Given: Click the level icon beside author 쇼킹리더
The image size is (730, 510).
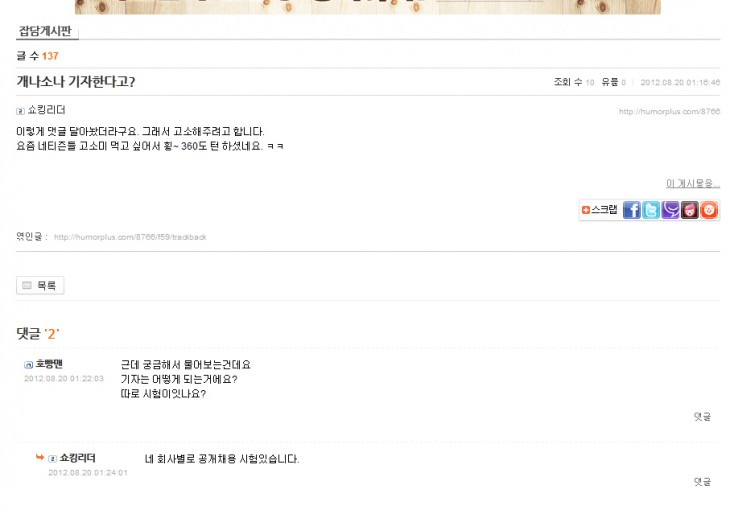Looking at the screenshot, I should (20, 111).
